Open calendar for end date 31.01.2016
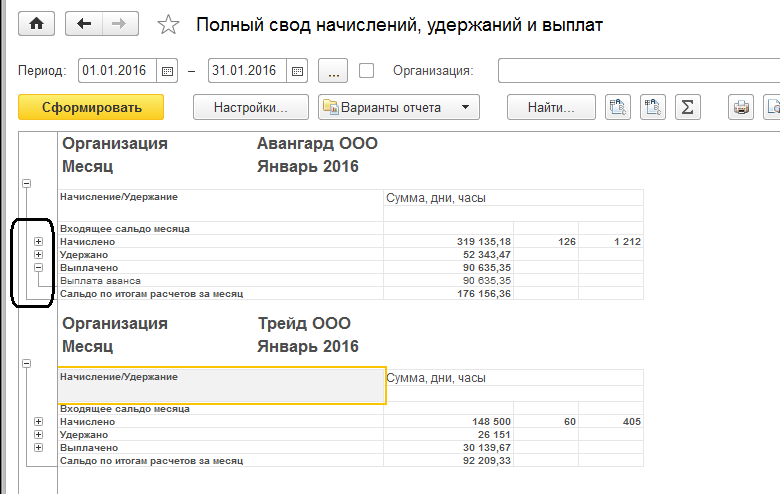This screenshot has height=494, width=780. pos(296,71)
